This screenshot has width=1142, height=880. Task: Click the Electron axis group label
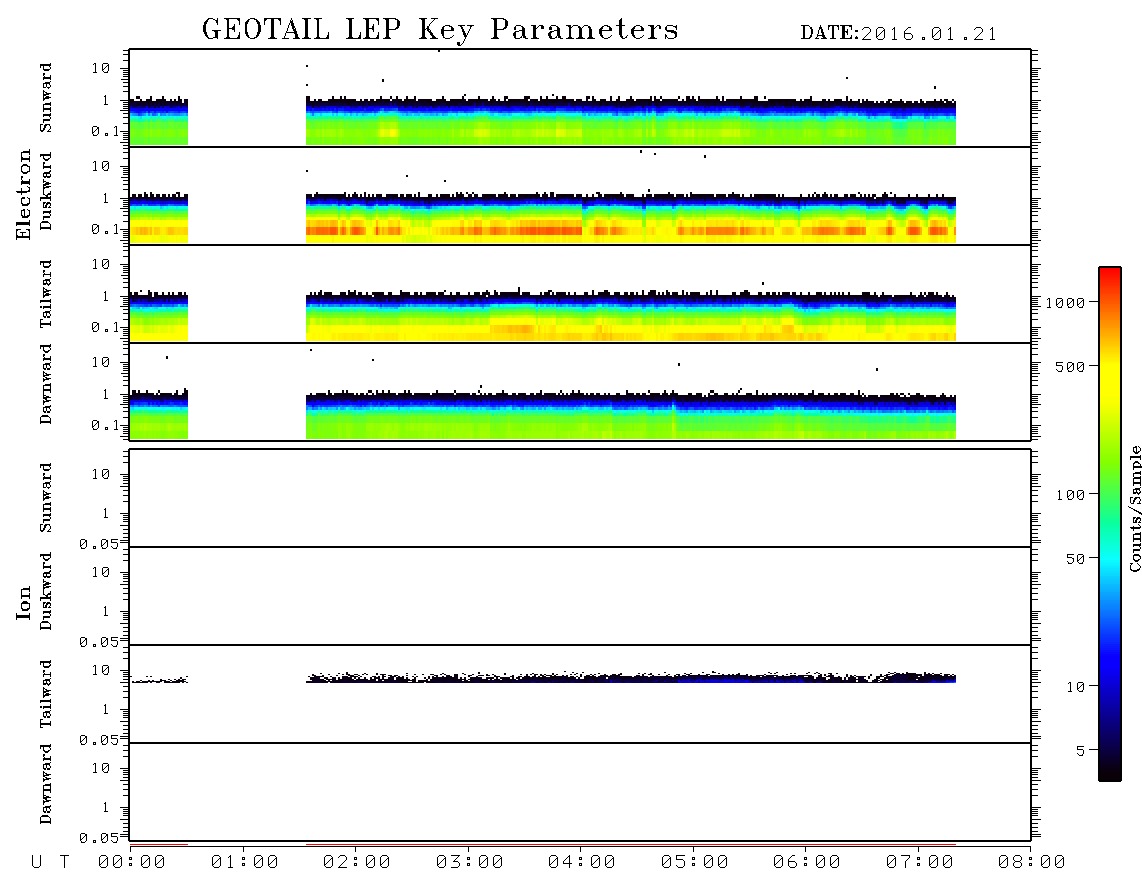(x=23, y=194)
